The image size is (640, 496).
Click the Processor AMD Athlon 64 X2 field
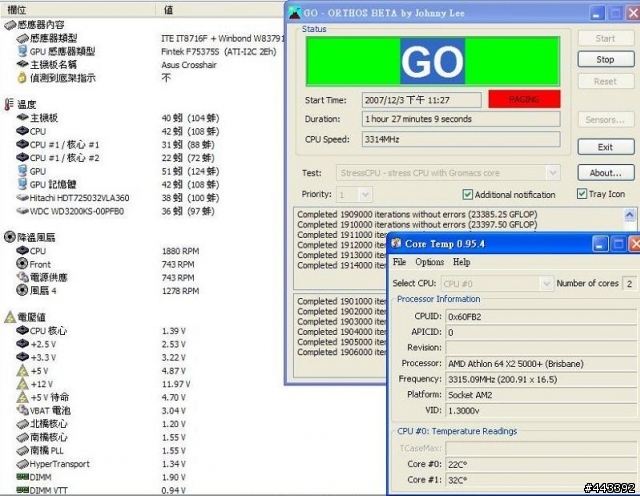[542, 363]
